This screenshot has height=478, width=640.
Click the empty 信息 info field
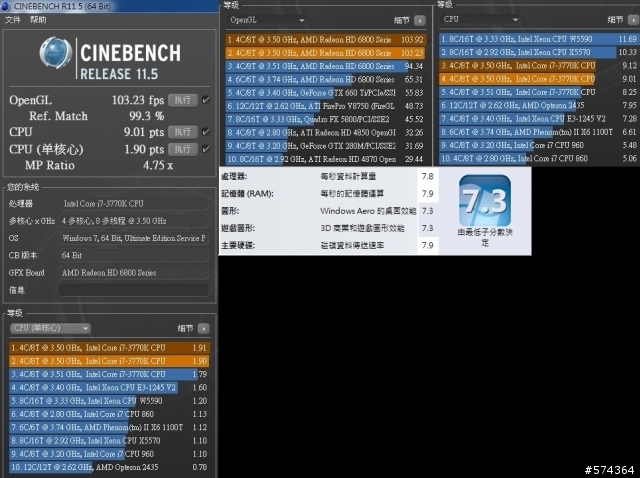(x=134, y=290)
